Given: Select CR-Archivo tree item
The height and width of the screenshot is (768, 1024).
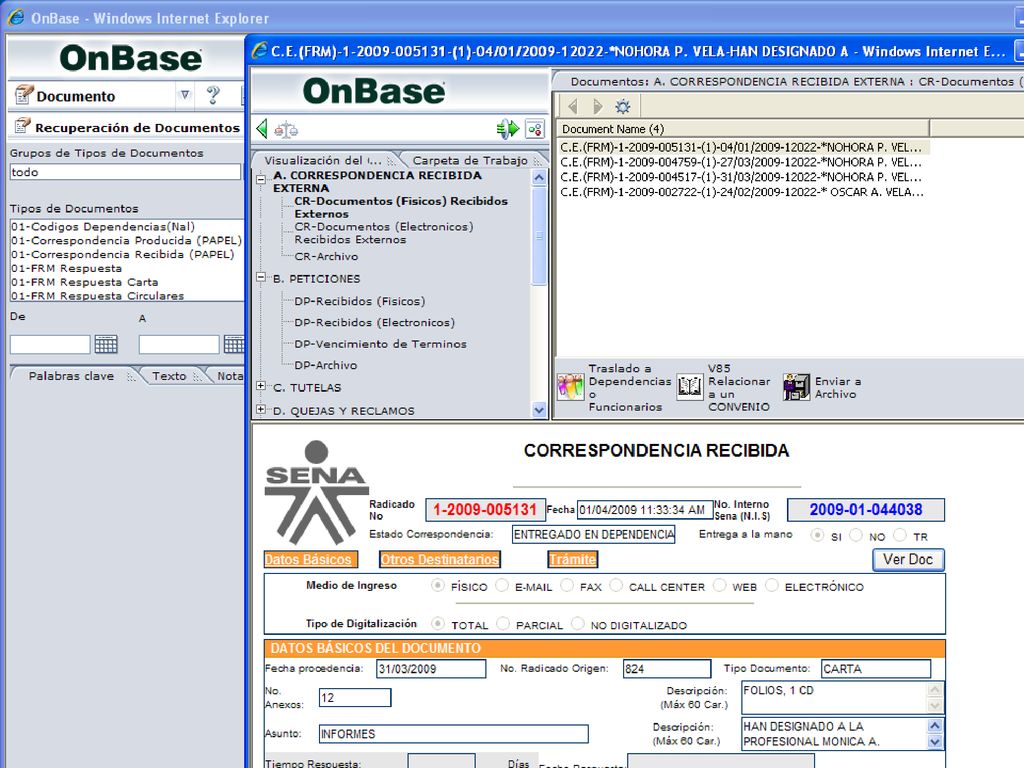Looking at the screenshot, I should pyautogui.click(x=326, y=256).
